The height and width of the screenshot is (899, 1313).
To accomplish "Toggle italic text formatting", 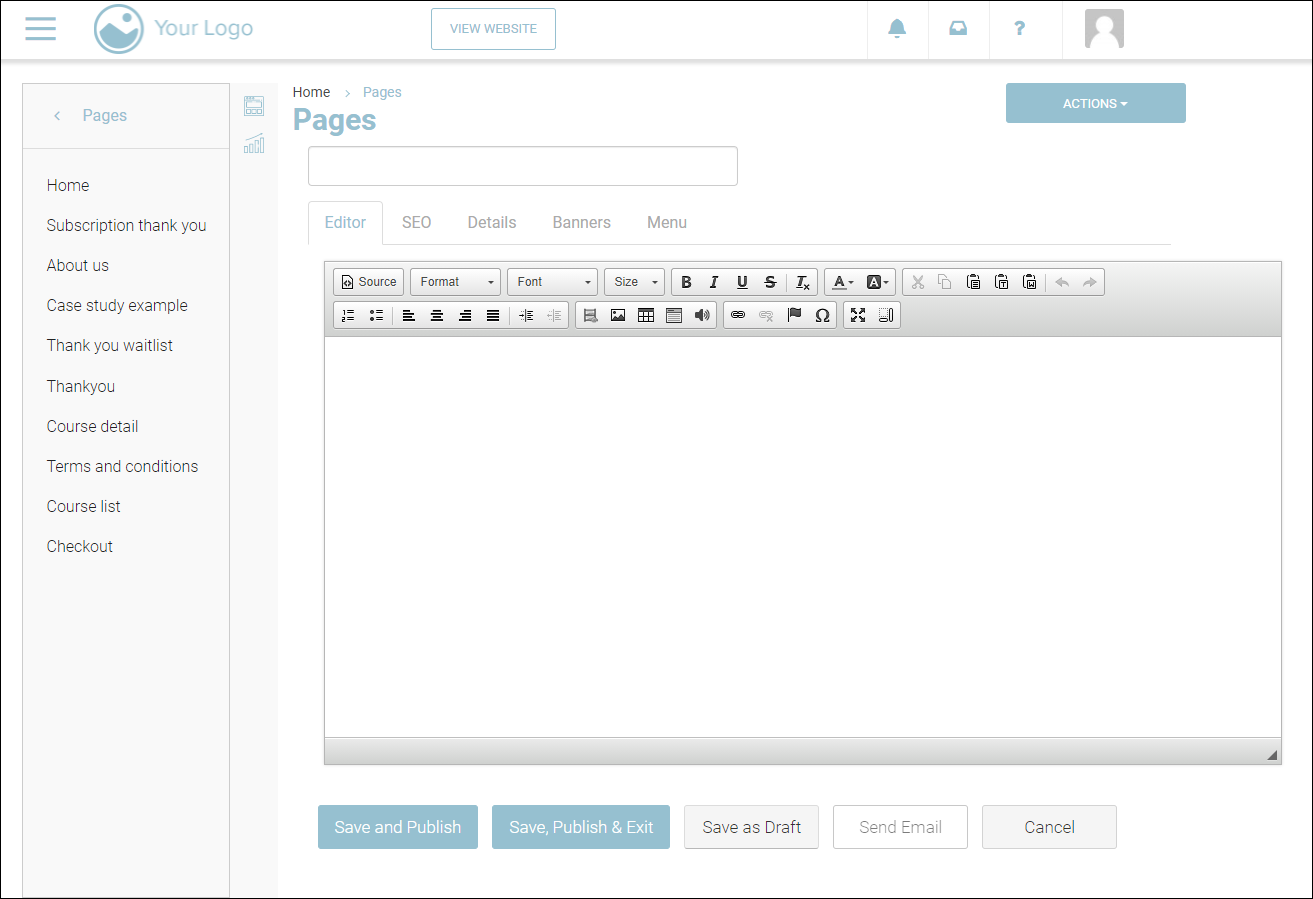I will 714,282.
